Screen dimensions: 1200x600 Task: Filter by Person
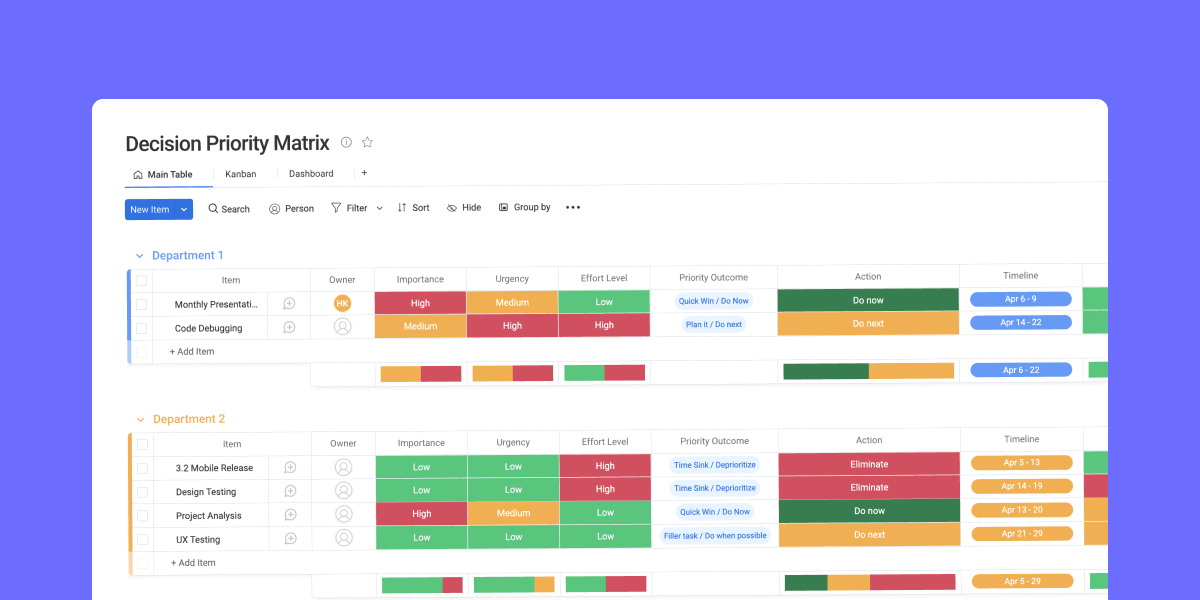pos(291,209)
